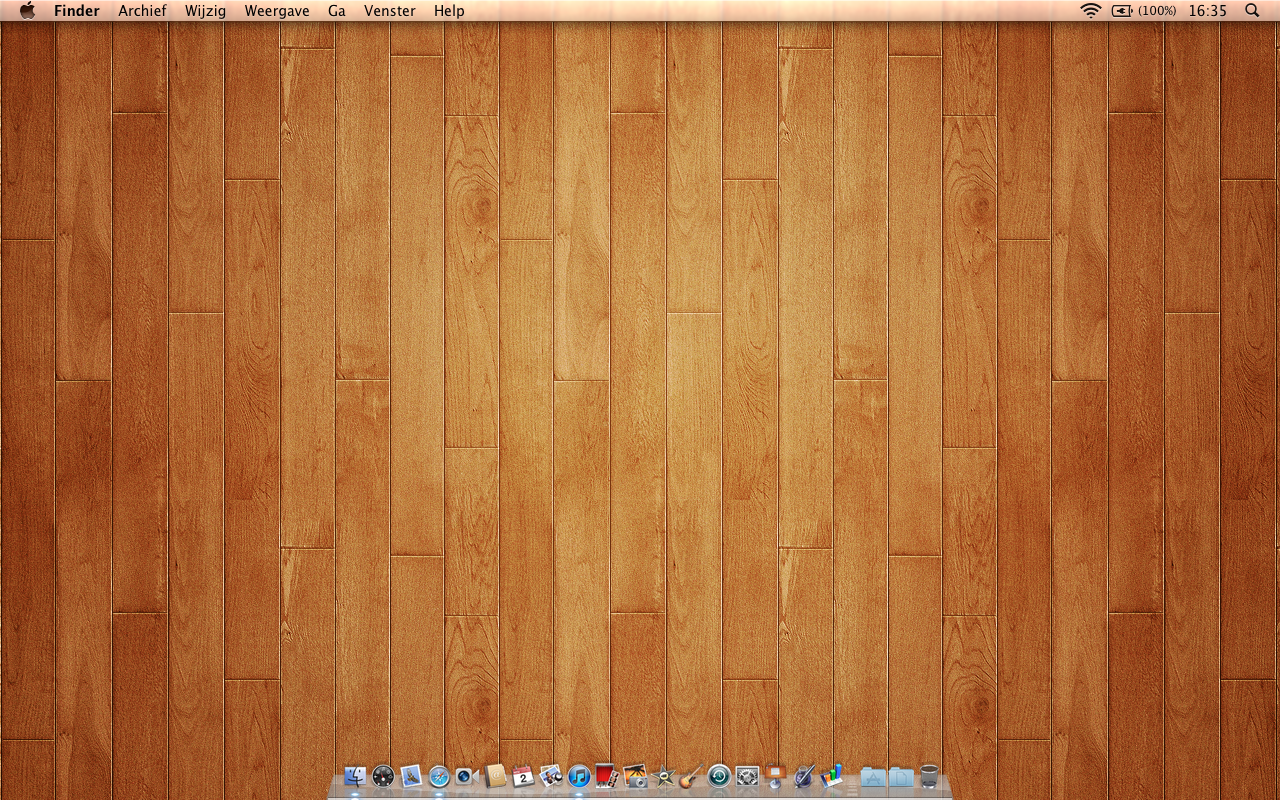Launch iMovie star icon in Dock
1280x800 pixels.
[x=663, y=776]
